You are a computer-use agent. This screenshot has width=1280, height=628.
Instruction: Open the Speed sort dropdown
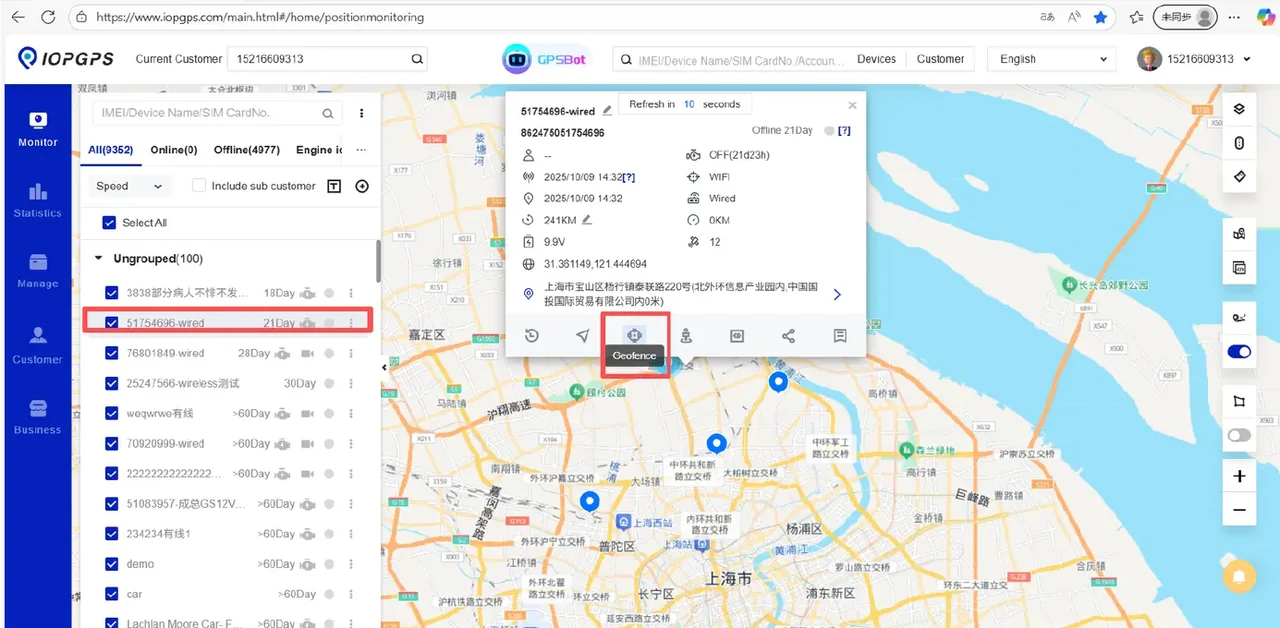130,186
